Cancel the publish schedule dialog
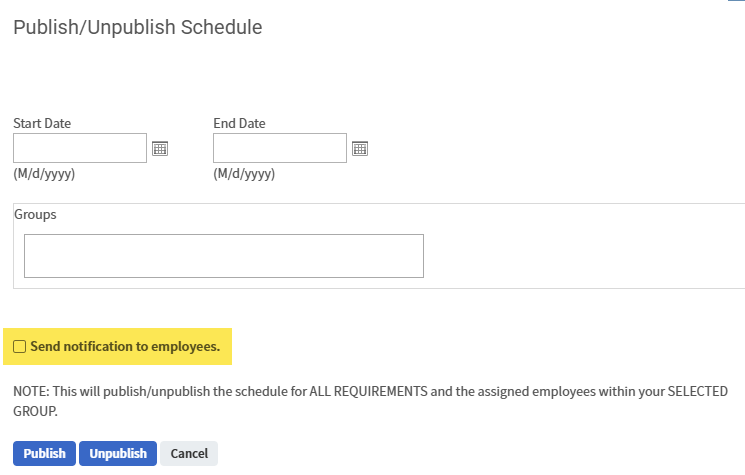 (189, 454)
